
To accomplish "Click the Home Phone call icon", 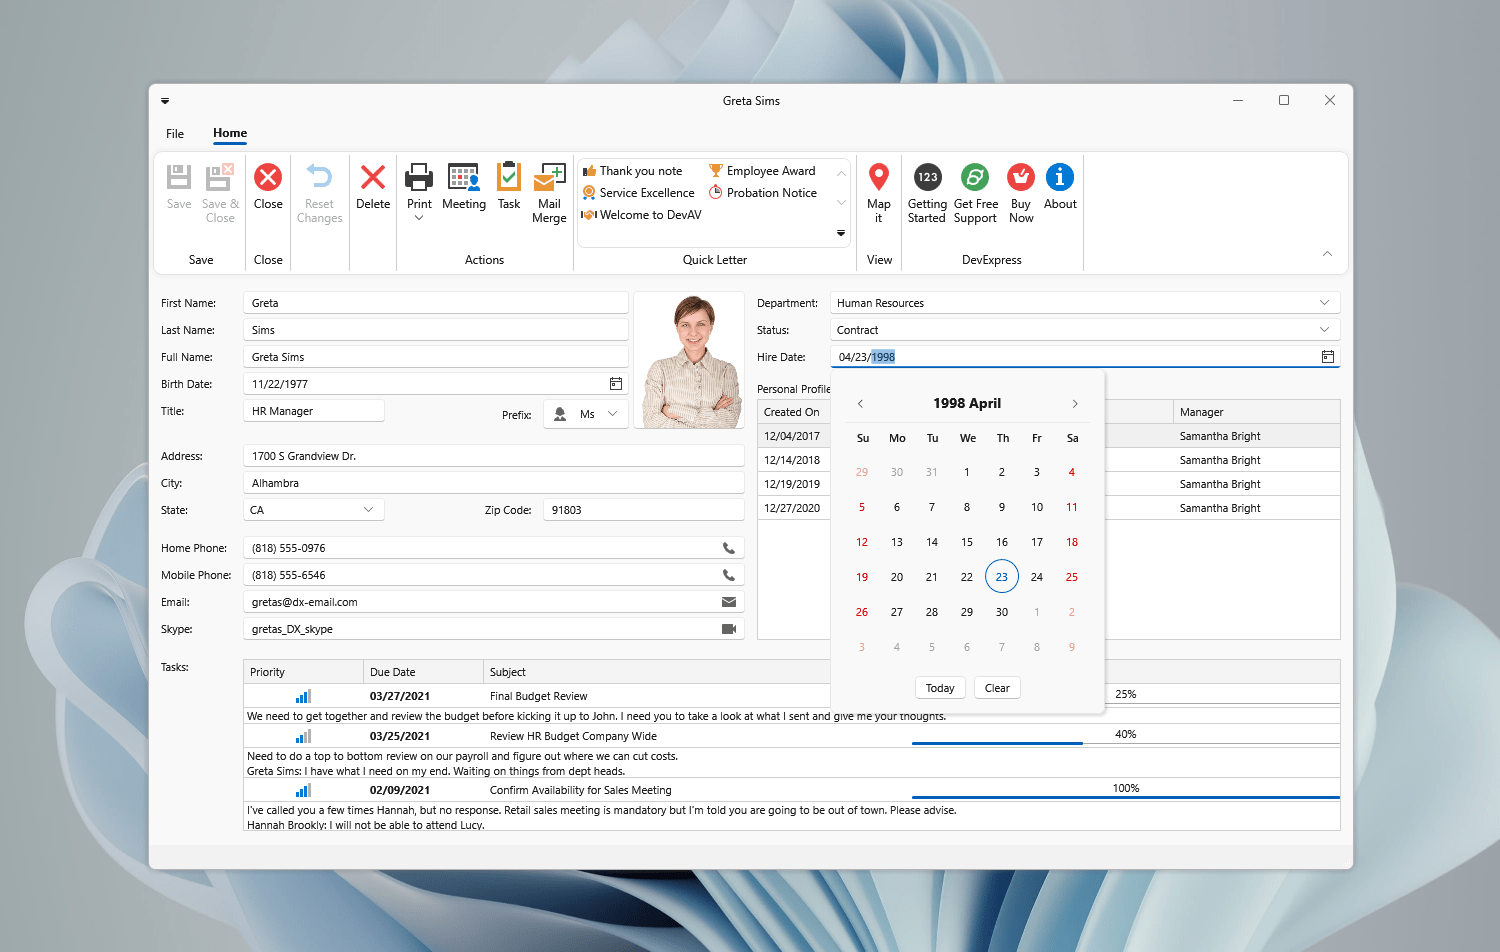I will [729, 548].
